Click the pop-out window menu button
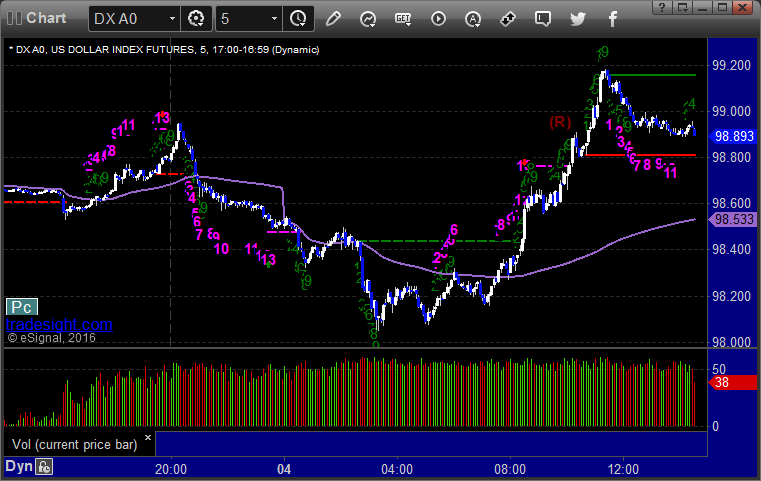 (x=682, y=7)
